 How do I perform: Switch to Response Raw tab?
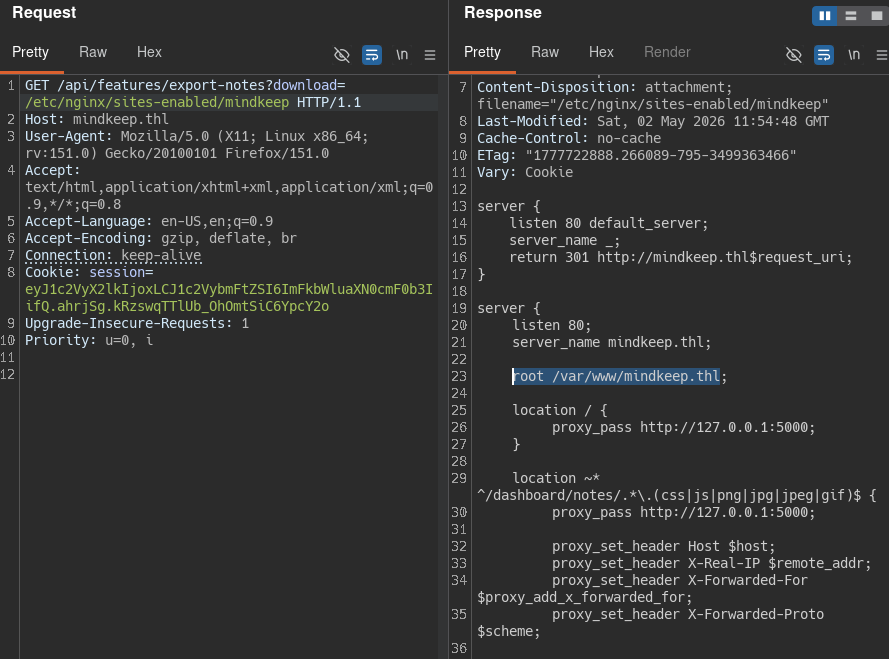pos(545,52)
